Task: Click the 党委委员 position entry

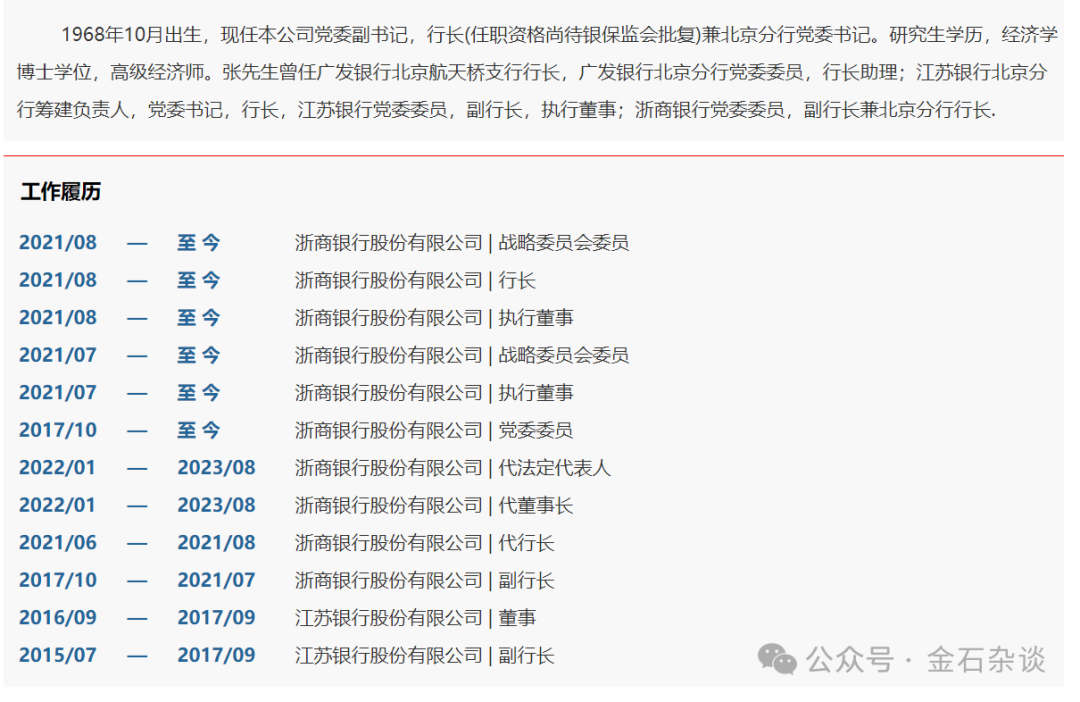Action: click(535, 431)
